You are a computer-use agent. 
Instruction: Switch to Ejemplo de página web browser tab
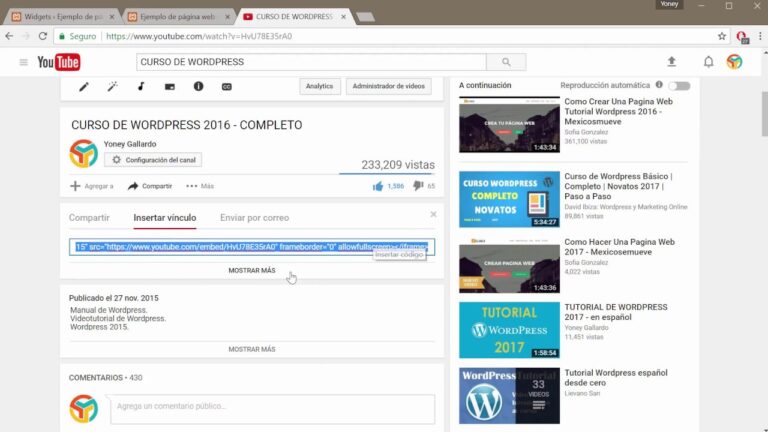[x=176, y=17]
